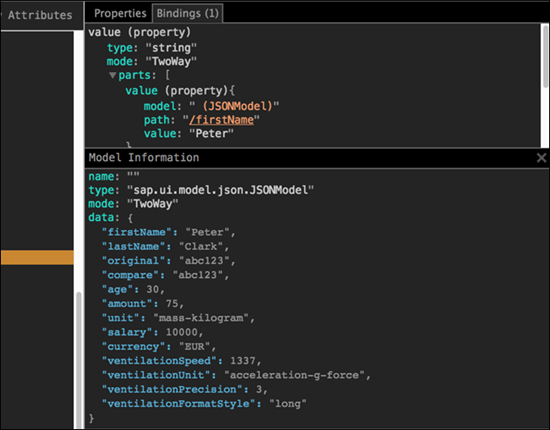Click the "salary": 10000 data row
Viewport: 550px width, 430px height.
pyautogui.click(x=152, y=332)
